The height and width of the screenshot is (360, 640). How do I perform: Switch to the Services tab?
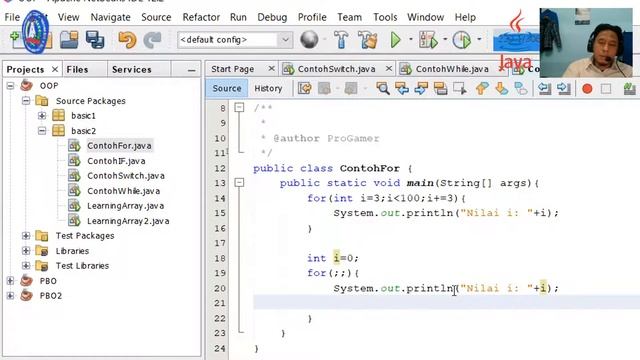coord(131,69)
